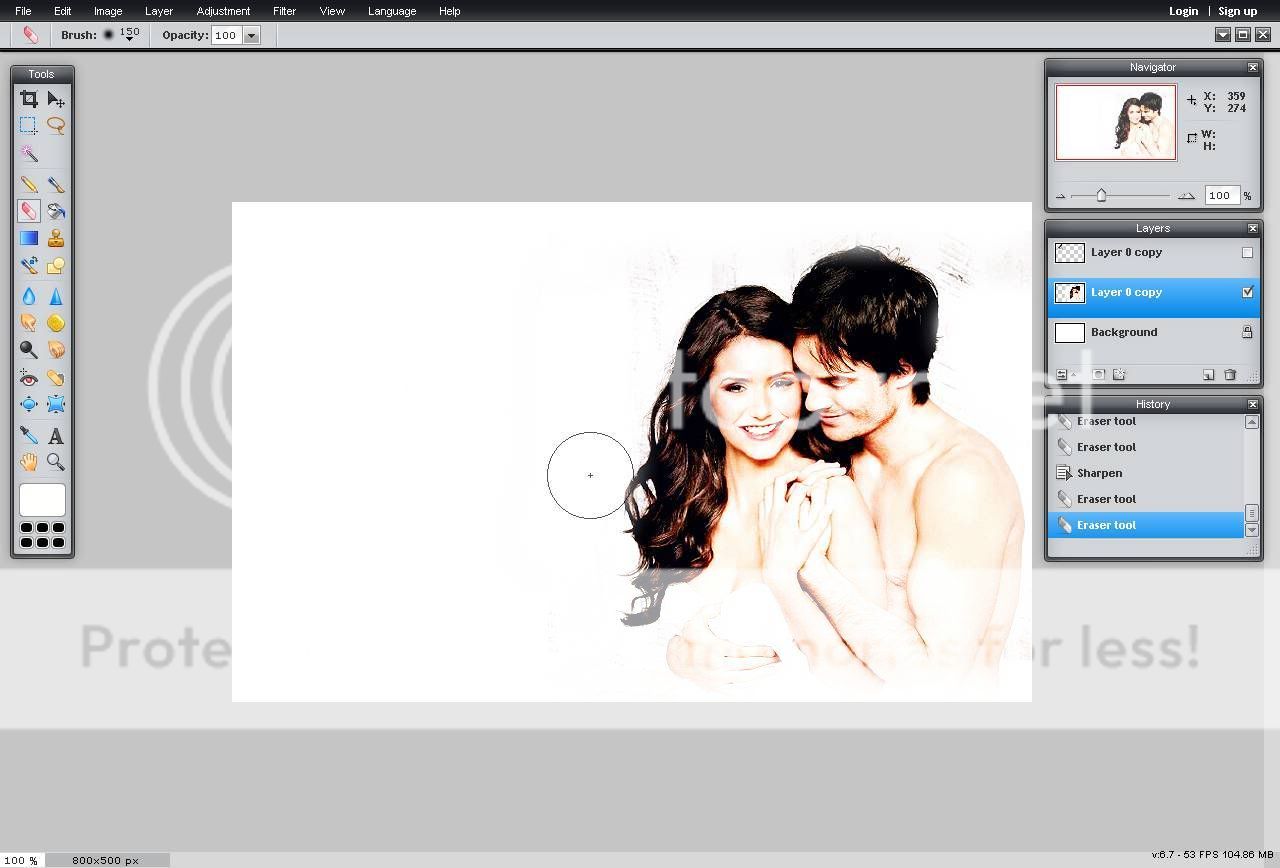This screenshot has height=868, width=1280.
Task: Click the Background layer lock icon
Action: [x=1247, y=332]
